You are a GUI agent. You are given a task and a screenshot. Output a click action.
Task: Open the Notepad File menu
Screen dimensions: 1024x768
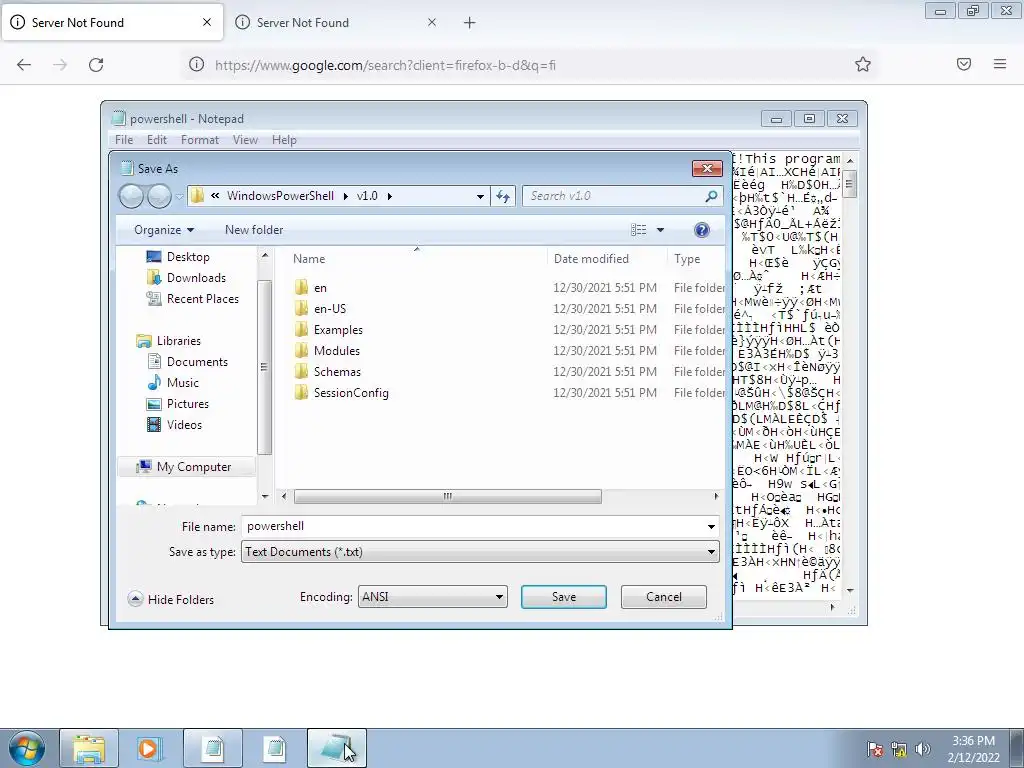(x=123, y=140)
